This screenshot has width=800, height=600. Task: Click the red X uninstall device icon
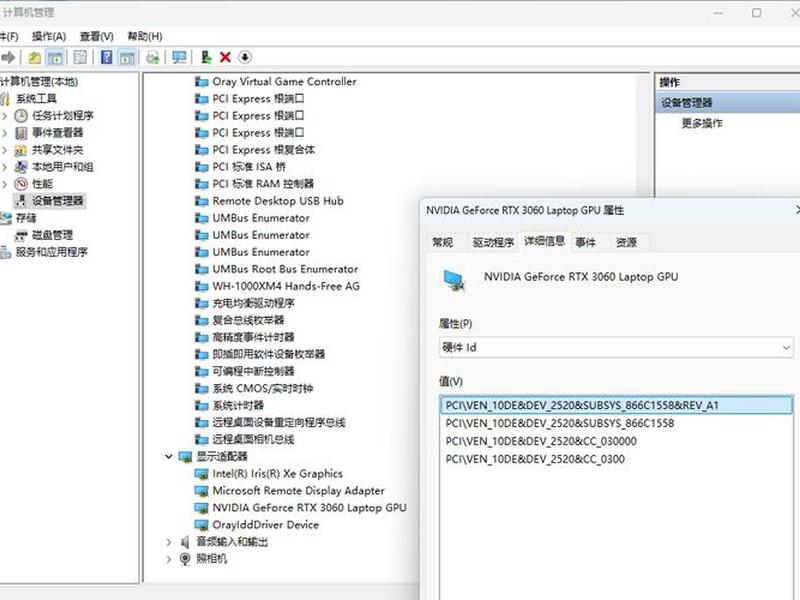pyautogui.click(x=225, y=57)
